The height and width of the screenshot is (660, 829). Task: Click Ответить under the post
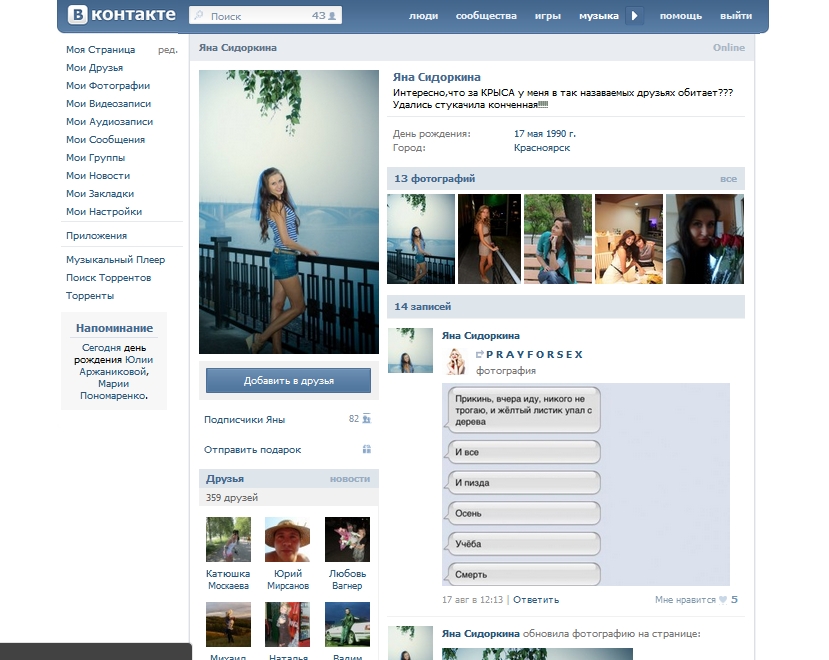[536, 600]
